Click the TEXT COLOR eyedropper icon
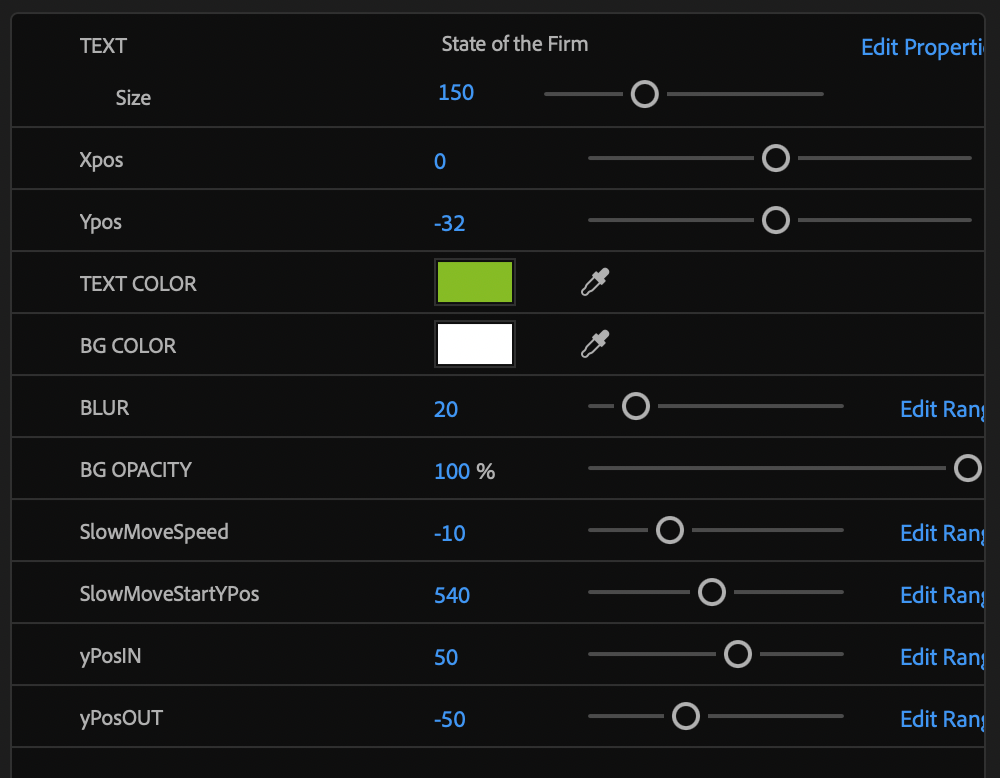This screenshot has width=1000, height=778. click(x=595, y=283)
